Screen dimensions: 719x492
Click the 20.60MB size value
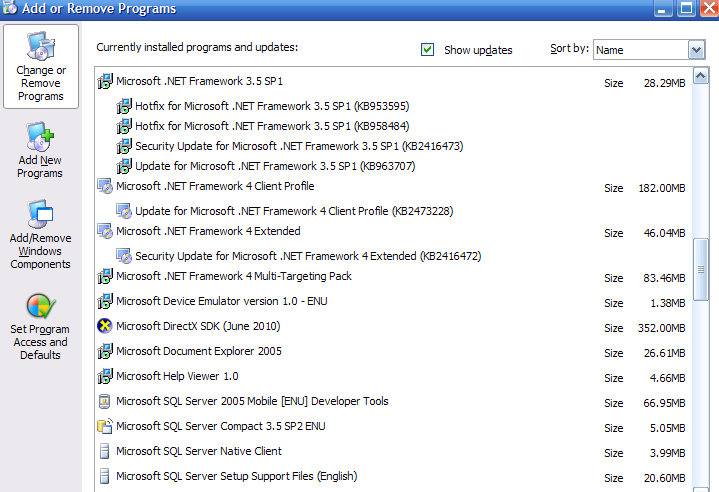click(x=664, y=478)
